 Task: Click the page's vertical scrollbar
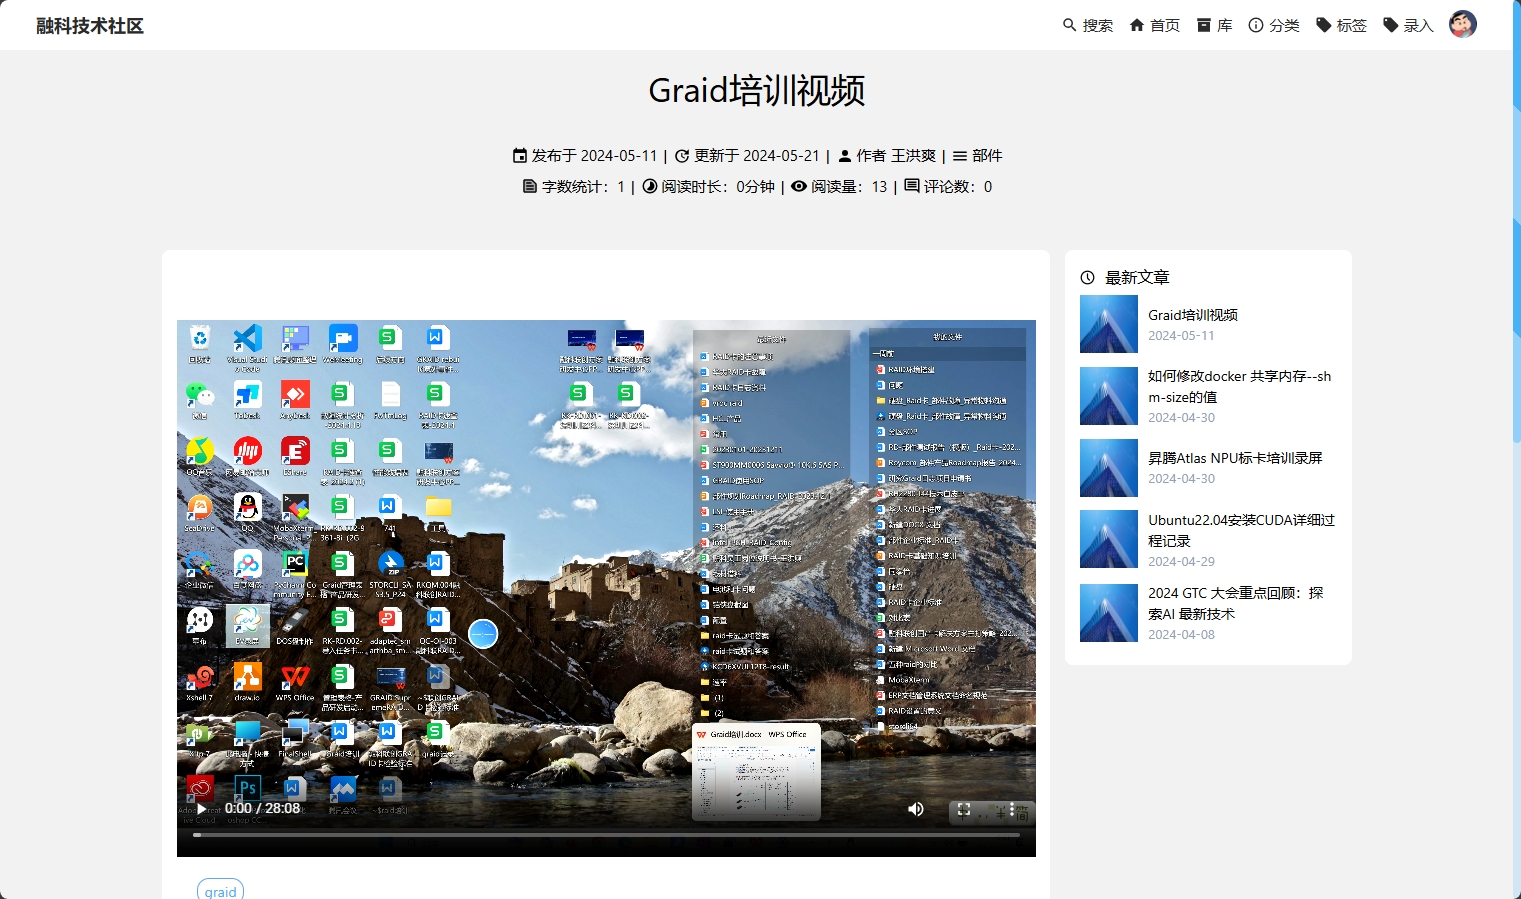[1516, 220]
